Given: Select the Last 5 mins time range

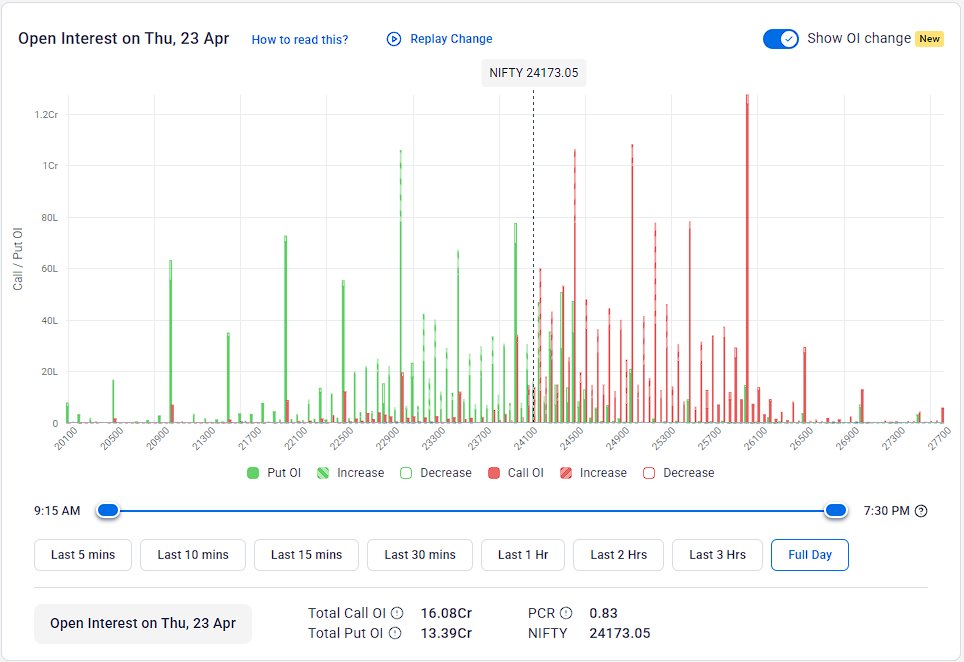Looking at the screenshot, I should 83,555.
